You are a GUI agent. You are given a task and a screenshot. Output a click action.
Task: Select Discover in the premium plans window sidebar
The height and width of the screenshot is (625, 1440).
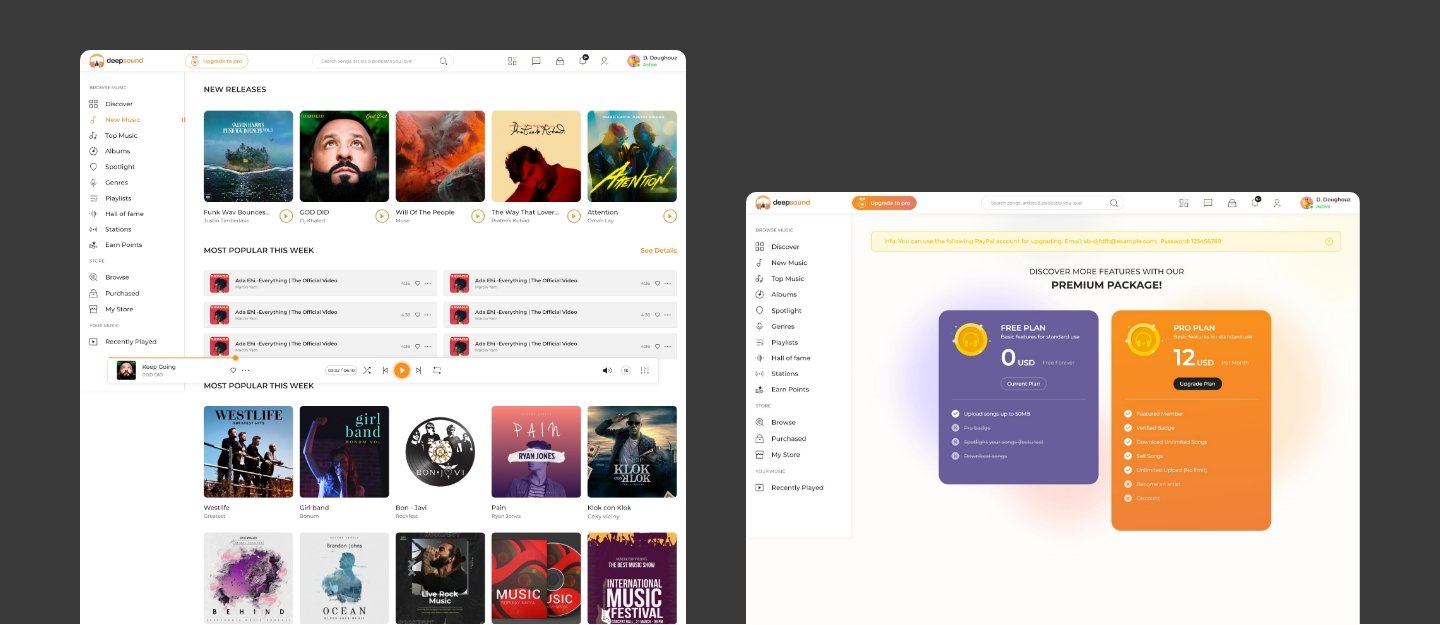pyautogui.click(x=778, y=247)
